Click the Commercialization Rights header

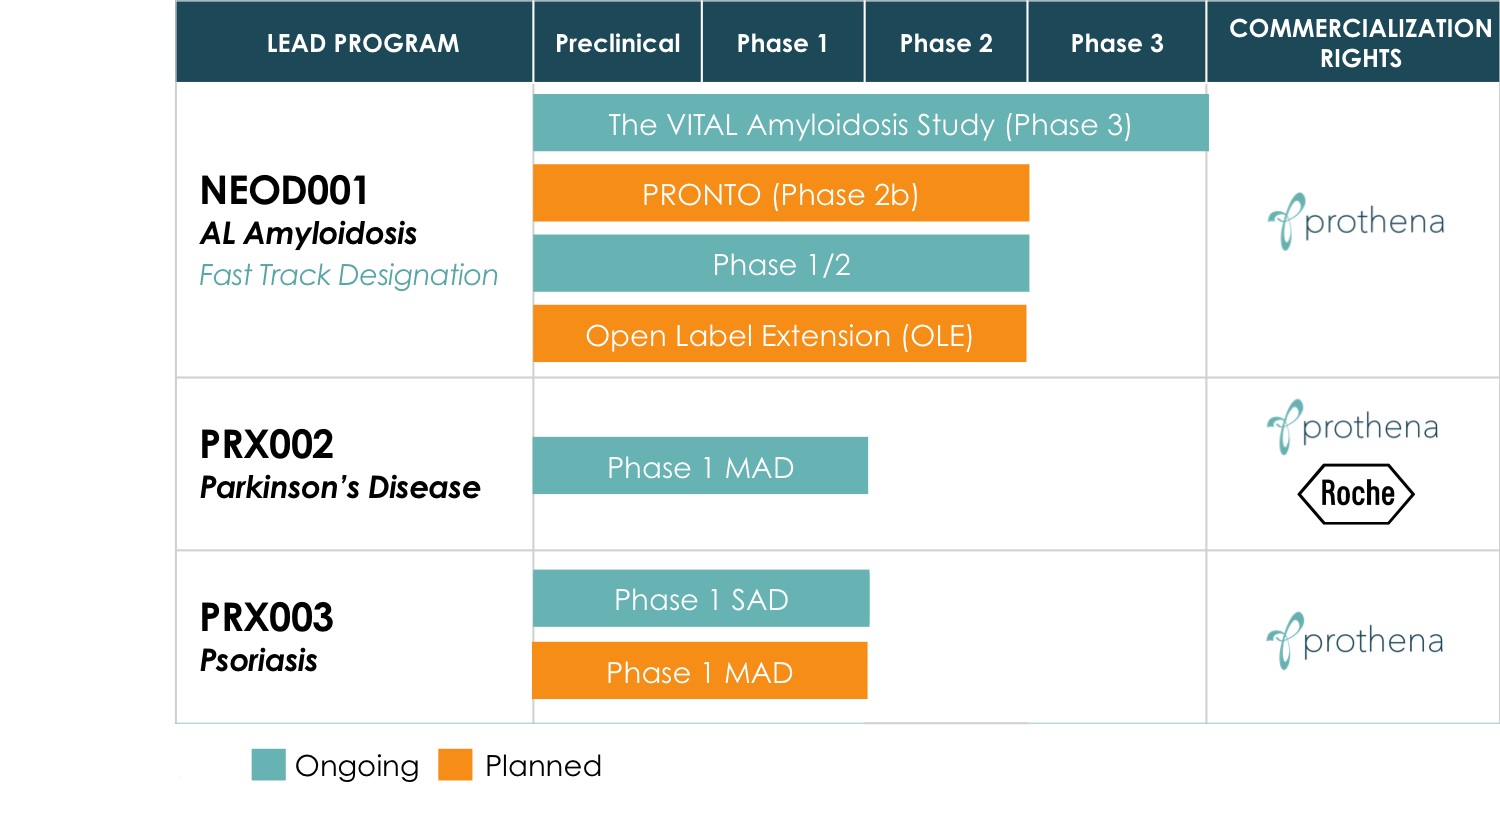coord(1360,43)
